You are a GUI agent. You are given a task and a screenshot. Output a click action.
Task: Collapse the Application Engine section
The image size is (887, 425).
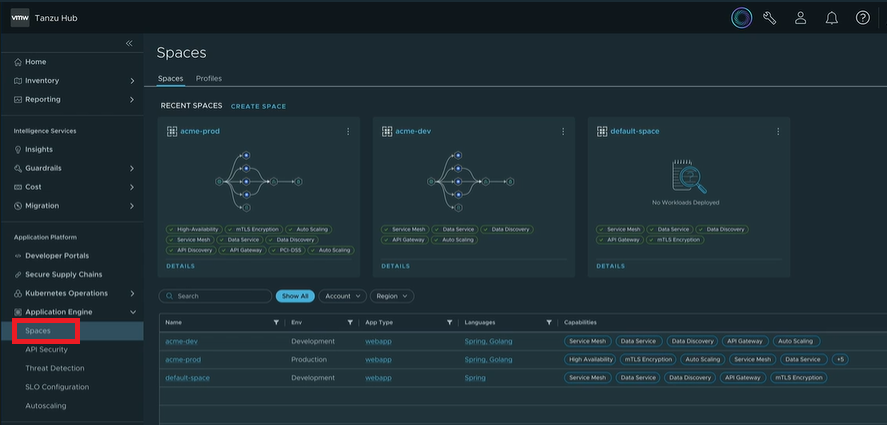click(x=132, y=312)
